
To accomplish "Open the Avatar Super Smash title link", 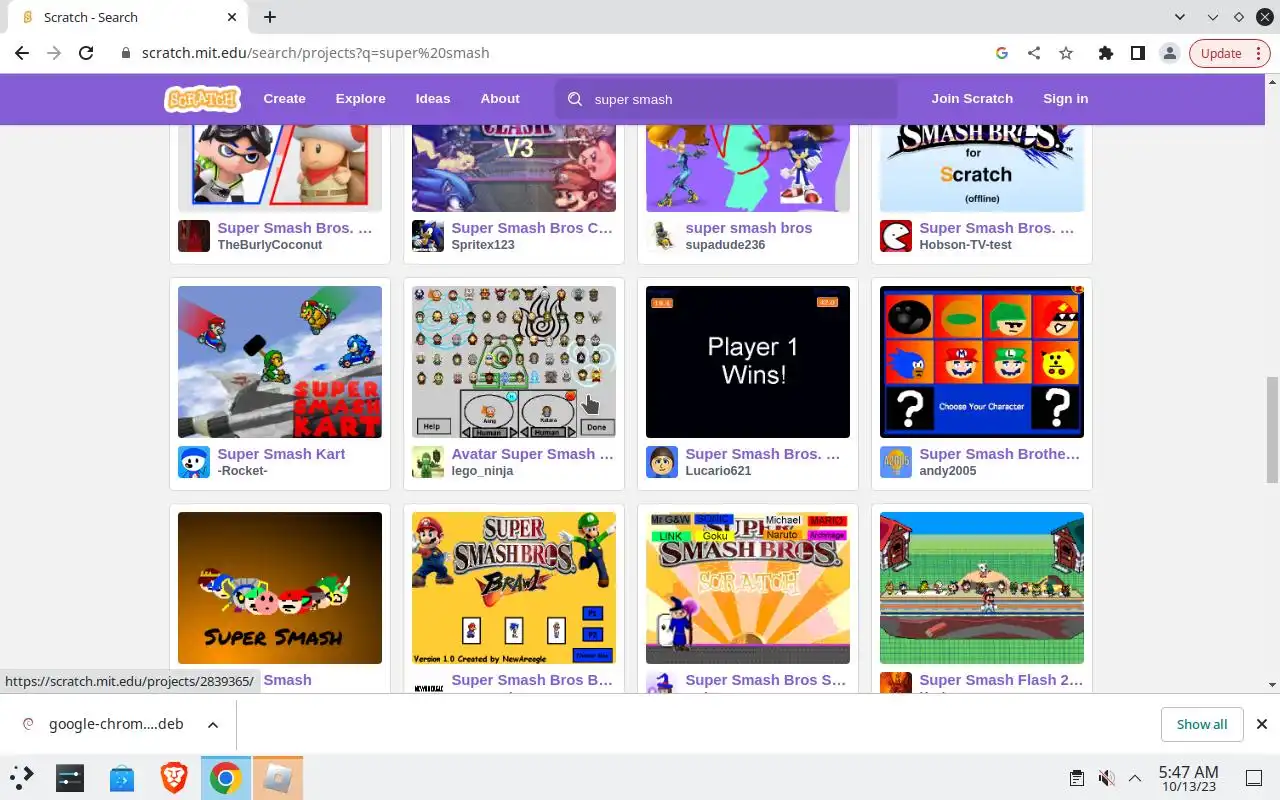I will 533,454.
